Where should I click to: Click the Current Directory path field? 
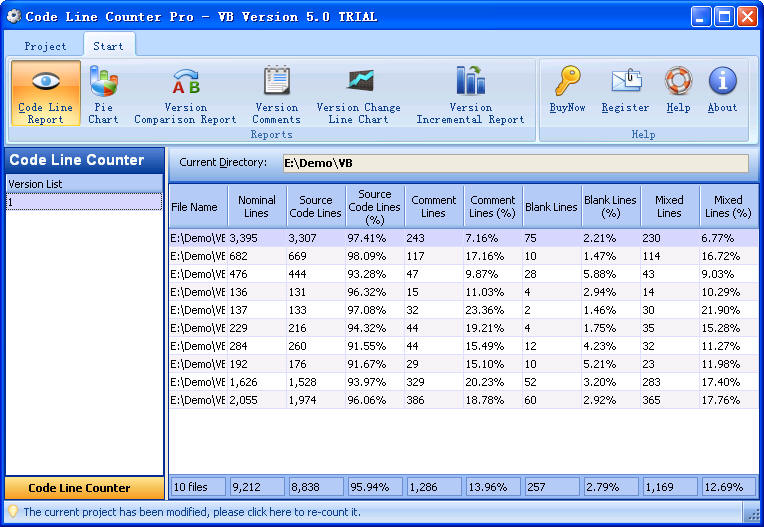pos(514,163)
